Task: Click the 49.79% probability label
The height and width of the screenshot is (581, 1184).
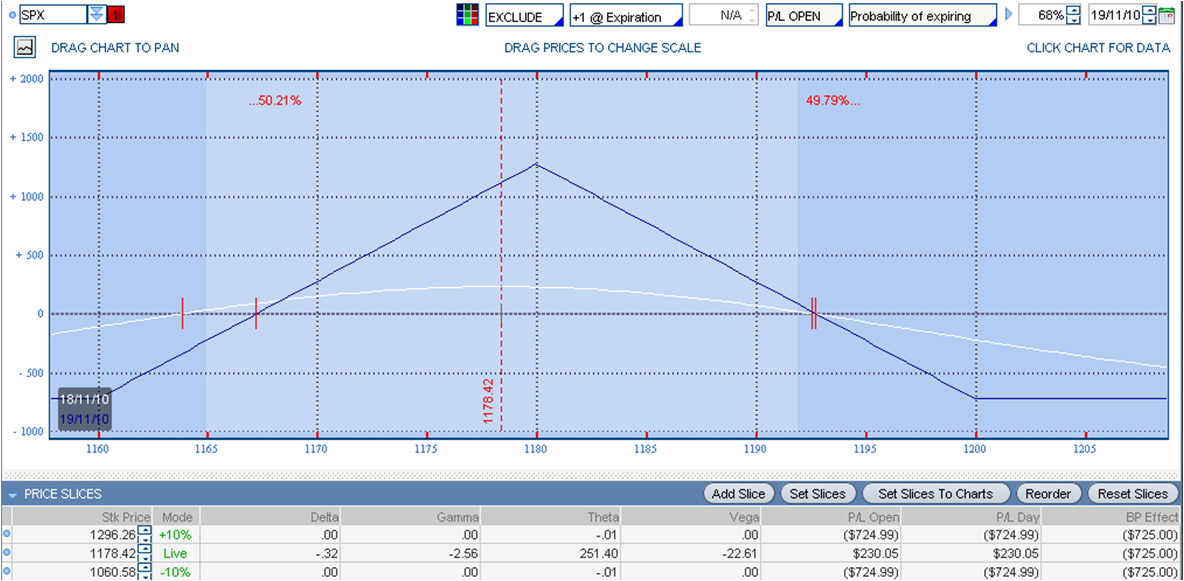Action: [x=833, y=100]
